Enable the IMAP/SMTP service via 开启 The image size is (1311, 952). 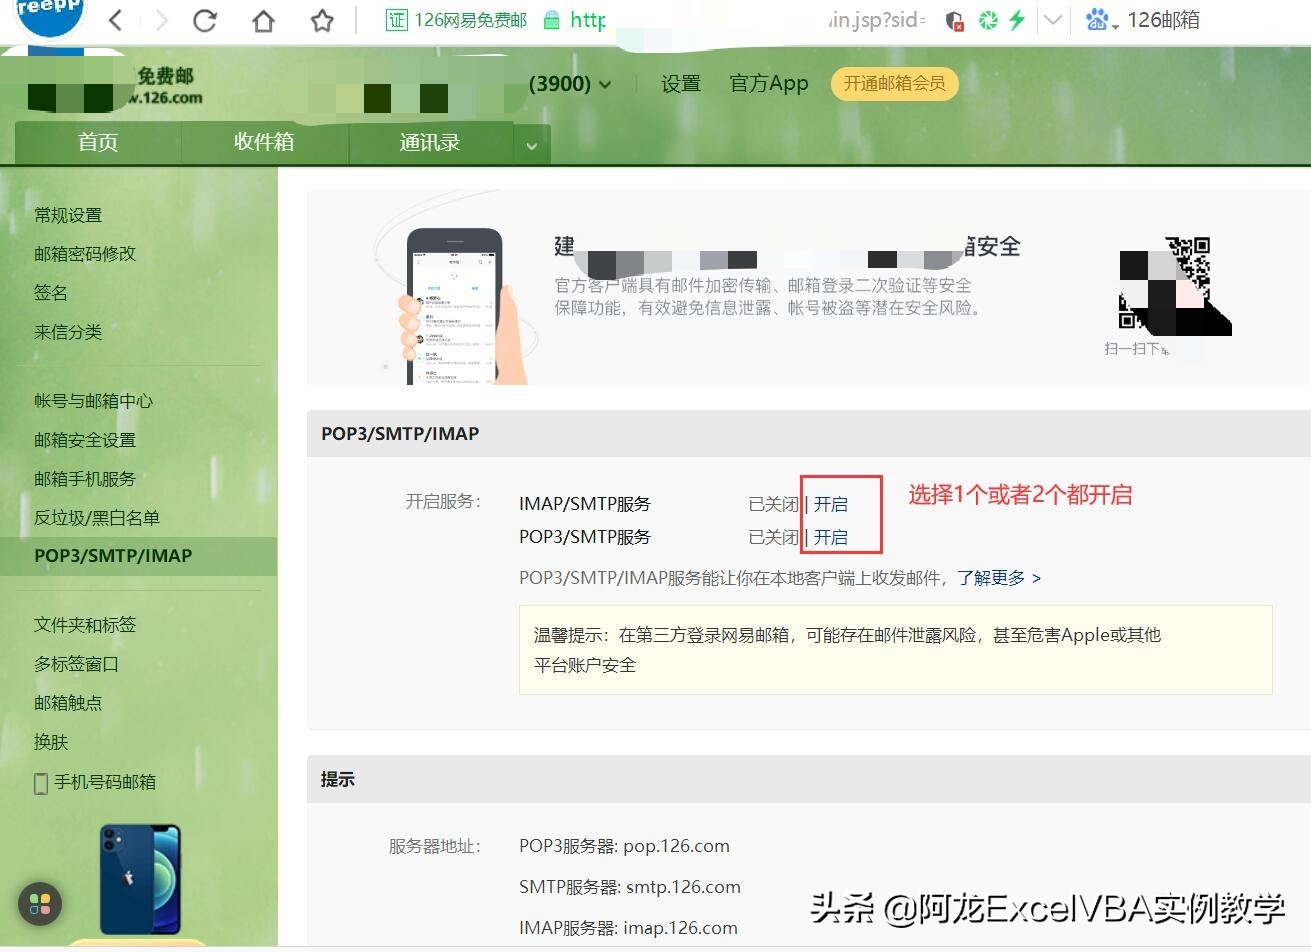829,504
